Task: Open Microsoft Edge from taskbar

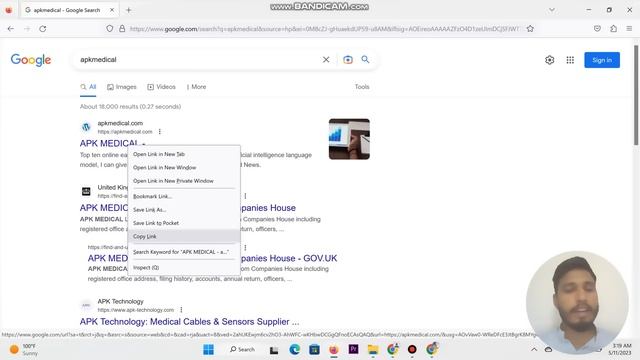Action: point(294,349)
